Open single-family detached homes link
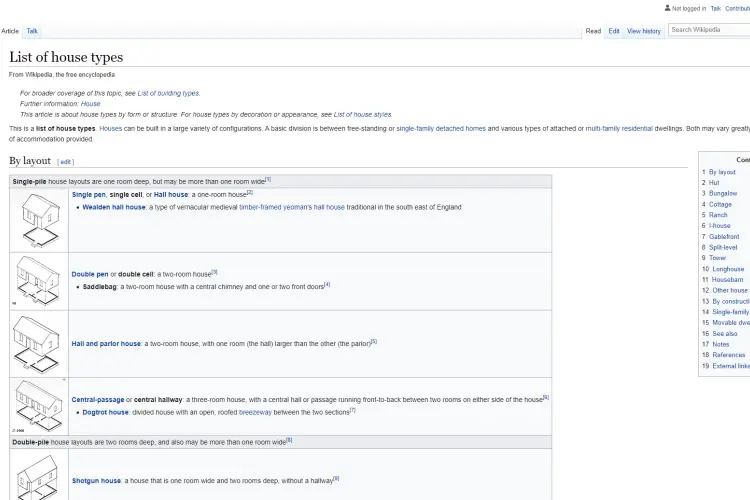 click(x=441, y=129)
